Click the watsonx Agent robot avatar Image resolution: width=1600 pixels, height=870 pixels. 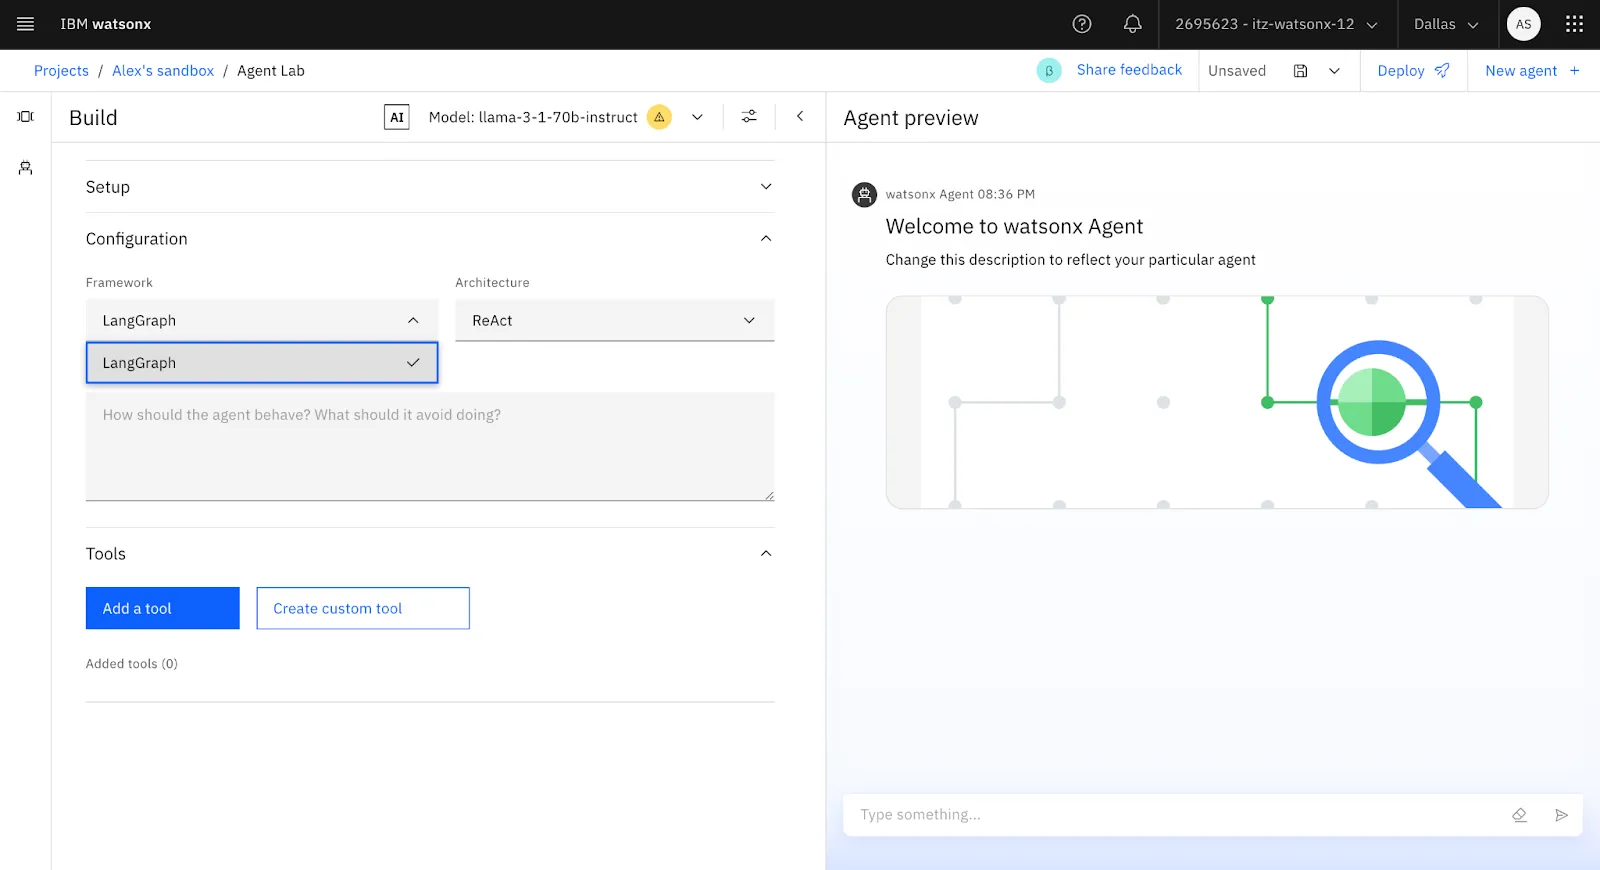click(864, 195)
